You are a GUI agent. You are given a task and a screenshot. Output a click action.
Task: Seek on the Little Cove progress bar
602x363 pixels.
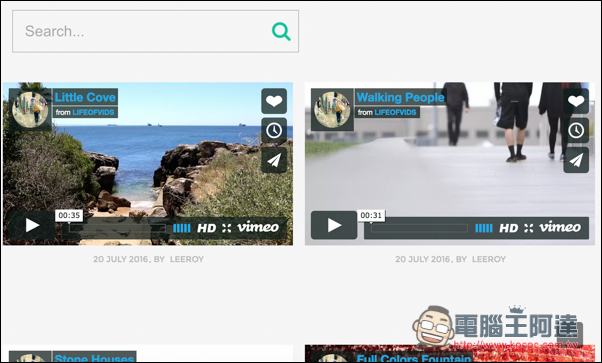(117, 228)
